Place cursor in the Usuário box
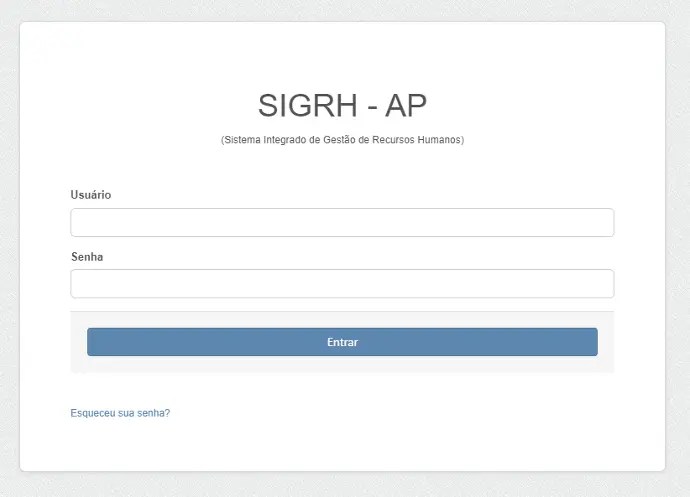The image size is (690, 497). pos(342,222)
